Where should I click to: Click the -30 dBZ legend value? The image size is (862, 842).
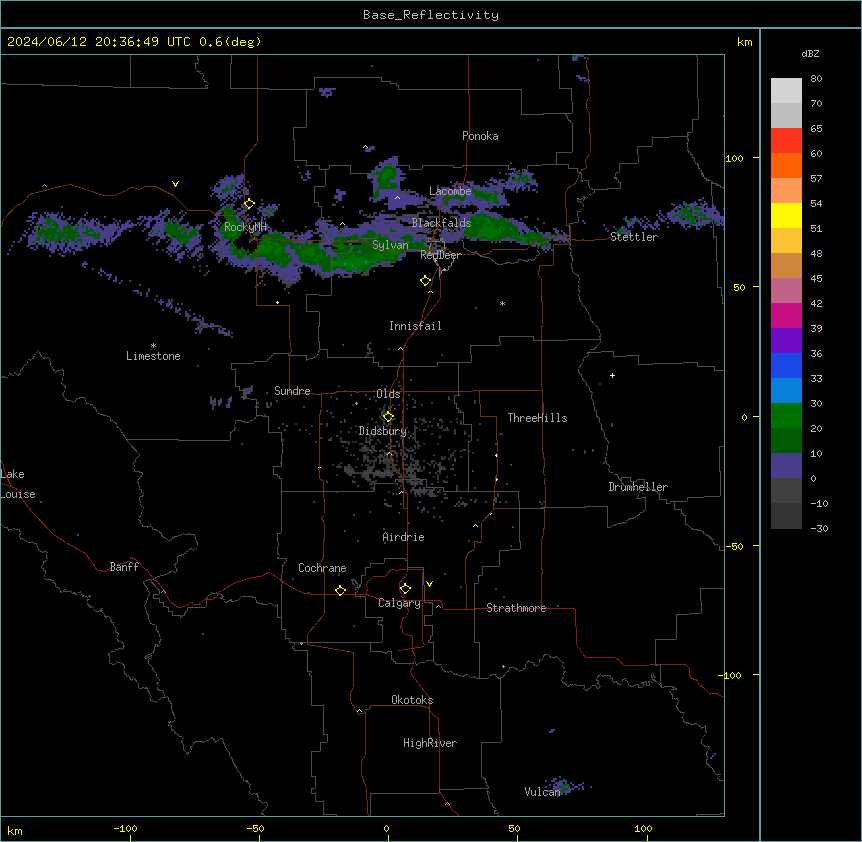[819, 529]
